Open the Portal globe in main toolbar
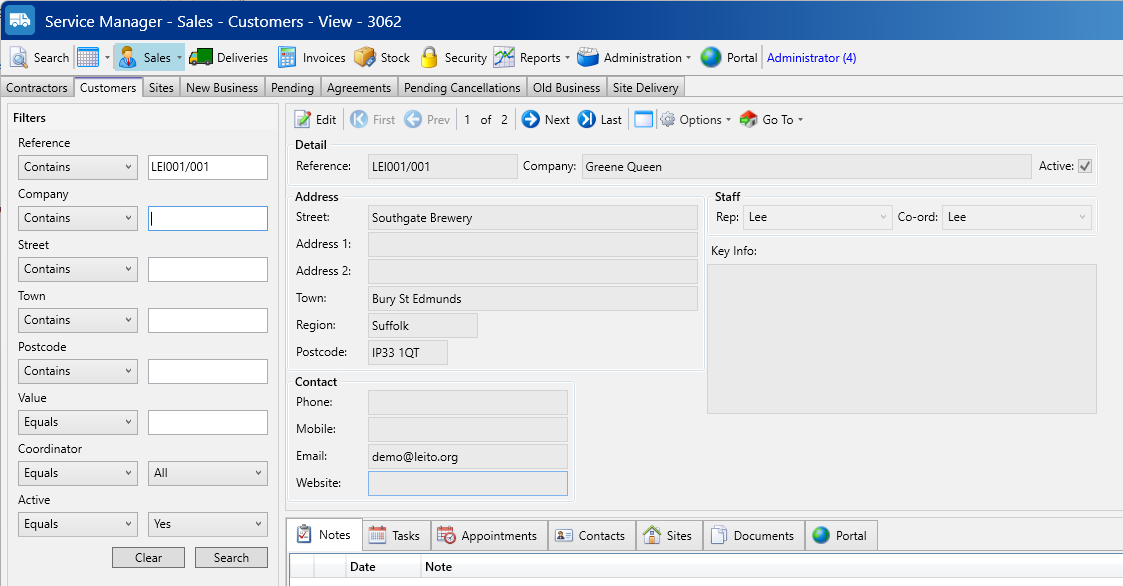 click(711, 58)
